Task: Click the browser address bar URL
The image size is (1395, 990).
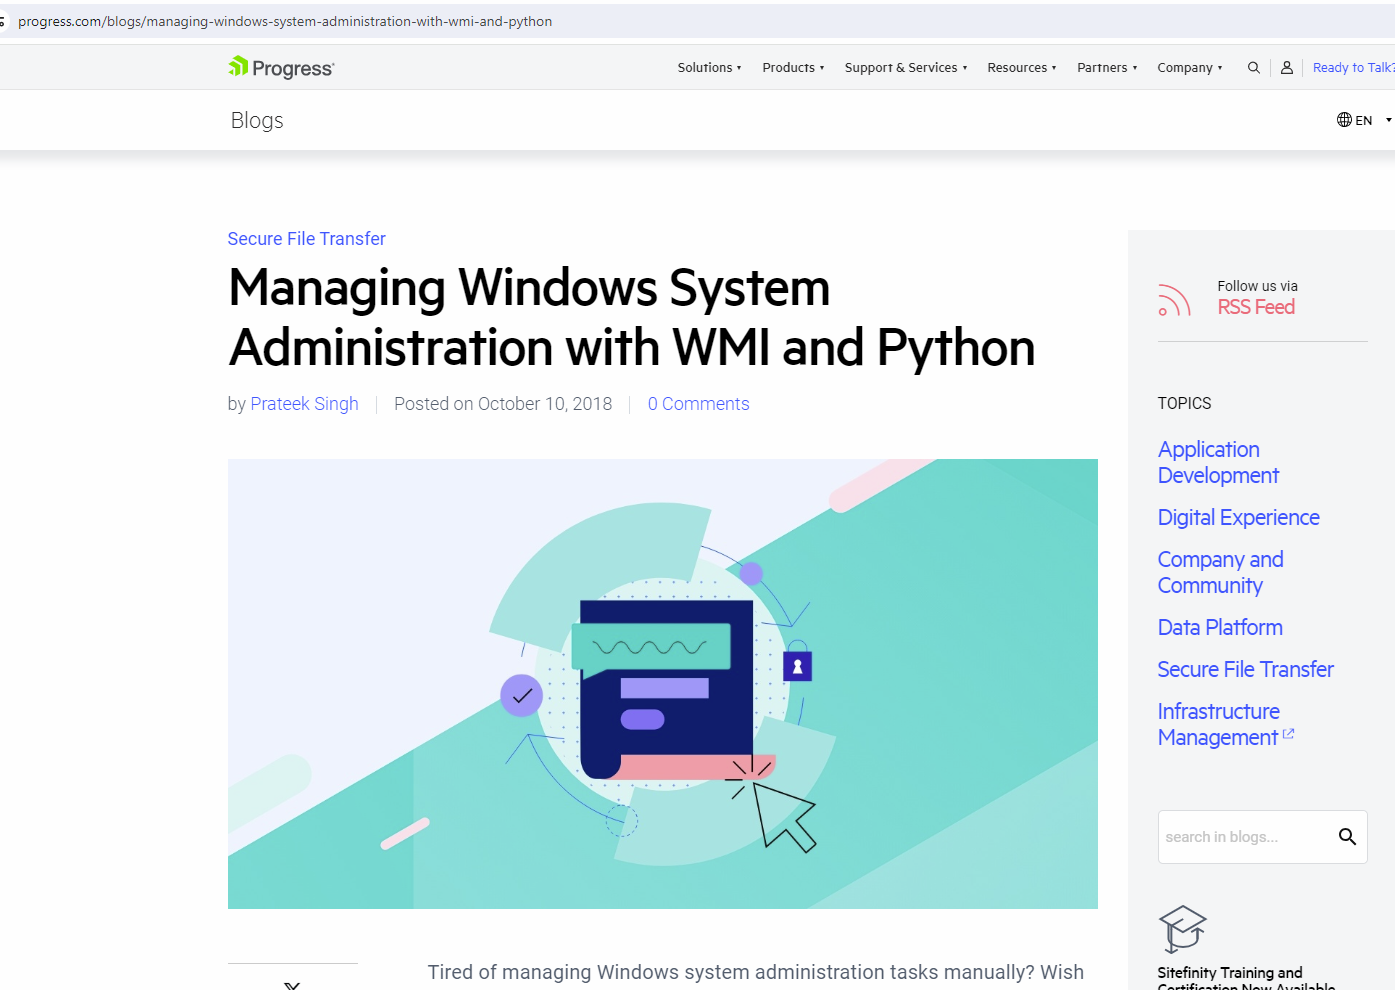Action: click(285, 21)
